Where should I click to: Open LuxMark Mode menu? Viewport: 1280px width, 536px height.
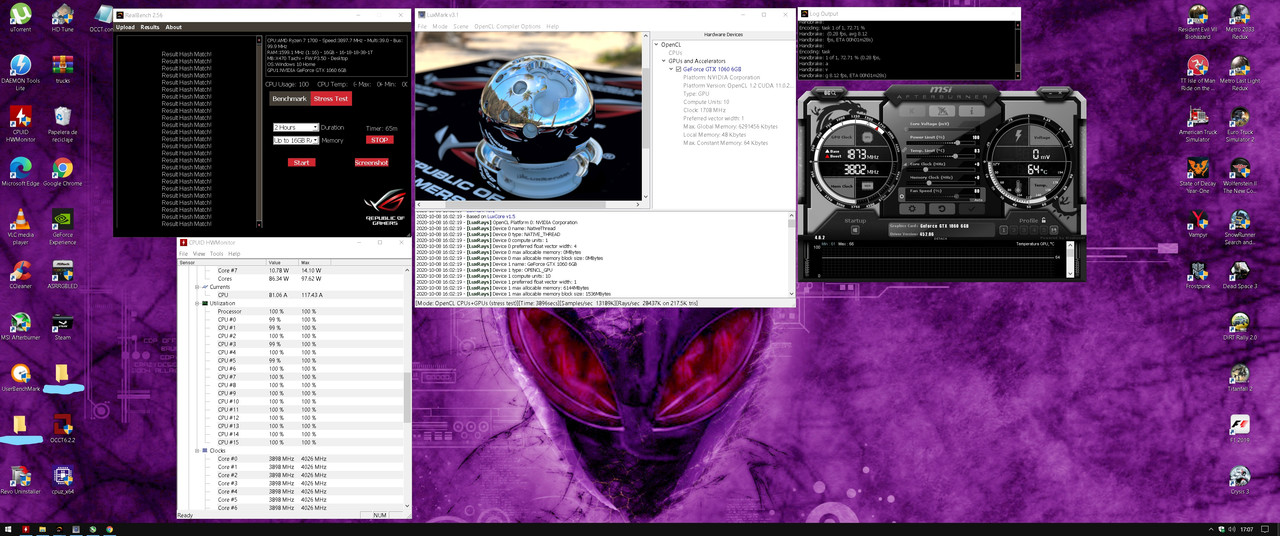pos(440,27)
